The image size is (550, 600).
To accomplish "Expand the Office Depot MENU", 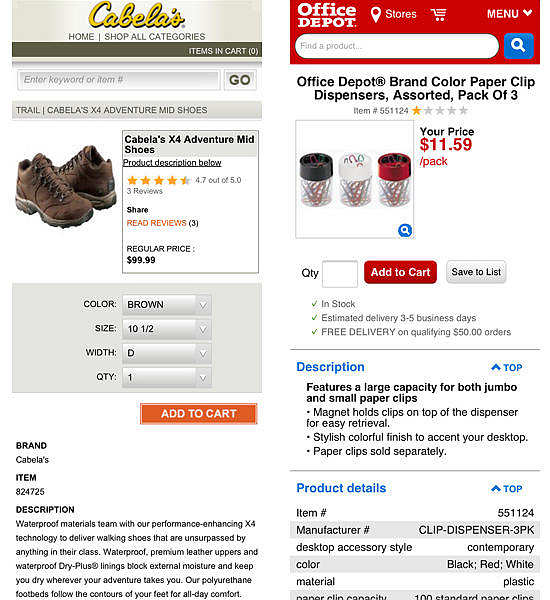I will tap(509, 14).
